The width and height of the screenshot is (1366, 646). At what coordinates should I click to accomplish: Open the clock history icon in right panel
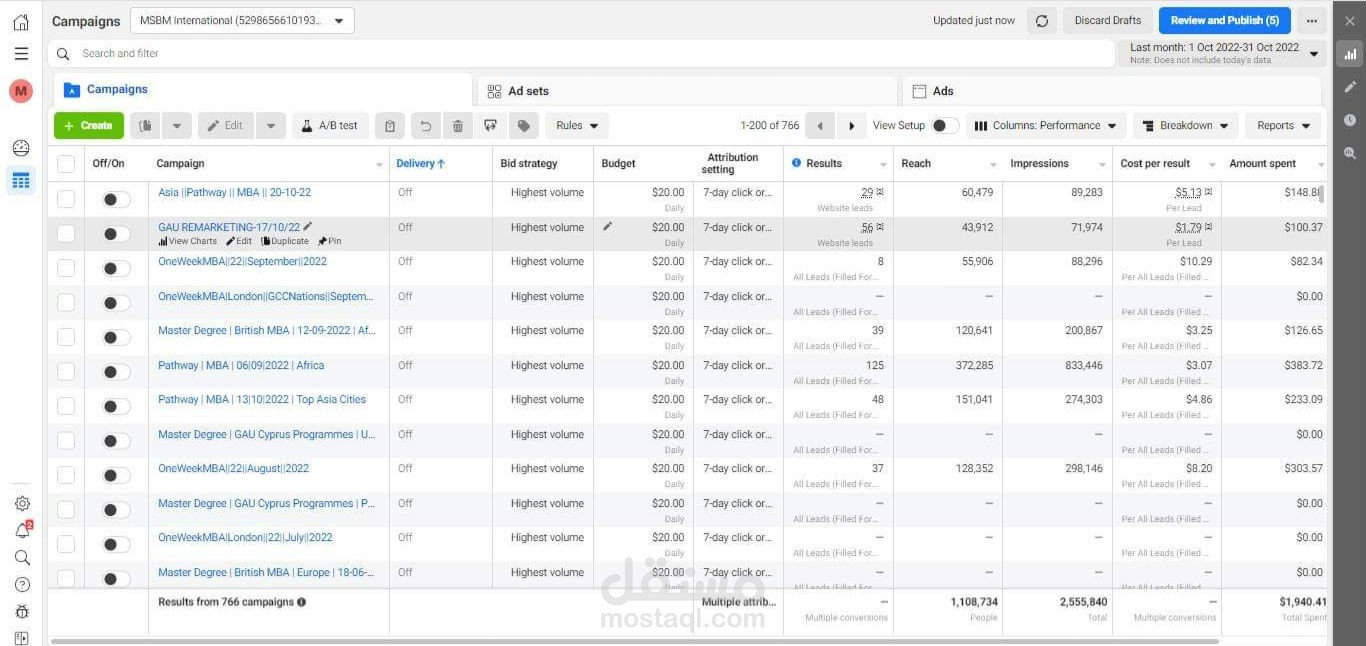coord(1350,120)
